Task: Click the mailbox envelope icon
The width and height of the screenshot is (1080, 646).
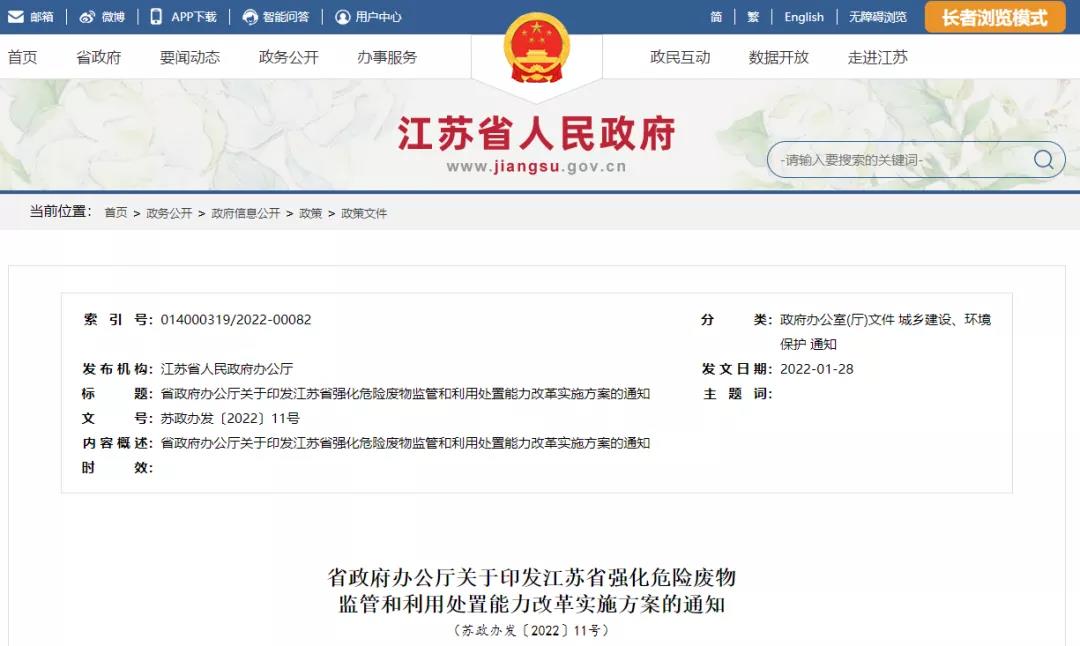Action: [16, 17]
